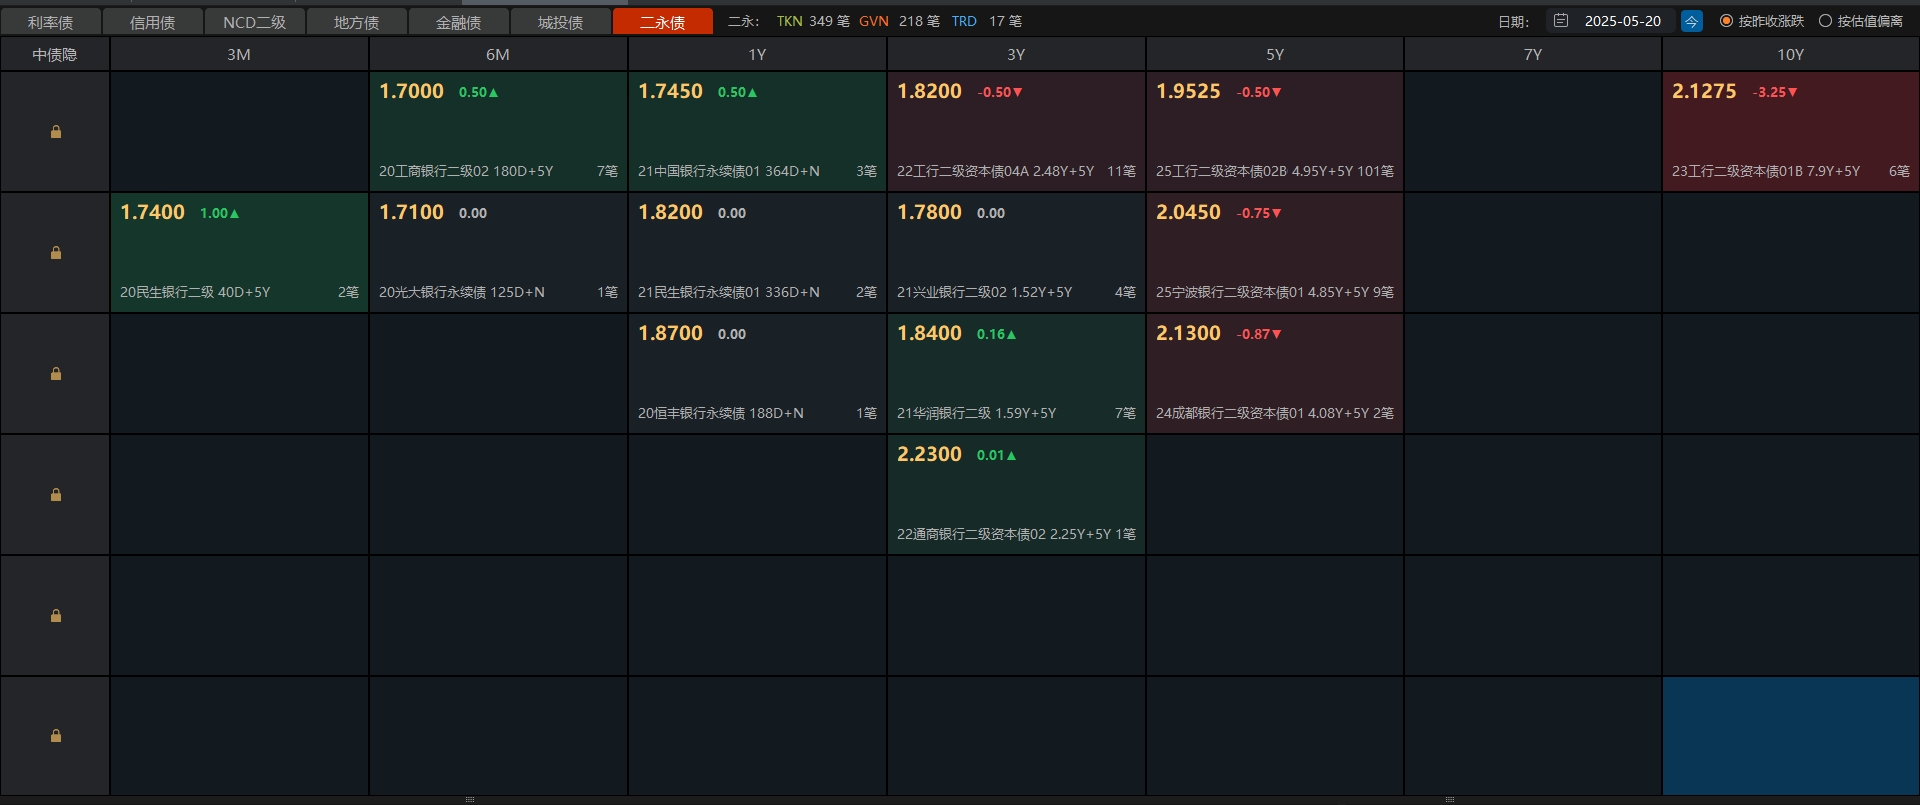The width and height of the screenshot is (1920, 805).
Task: Open the calendar icon beside the date
Action: [1561, 21]
